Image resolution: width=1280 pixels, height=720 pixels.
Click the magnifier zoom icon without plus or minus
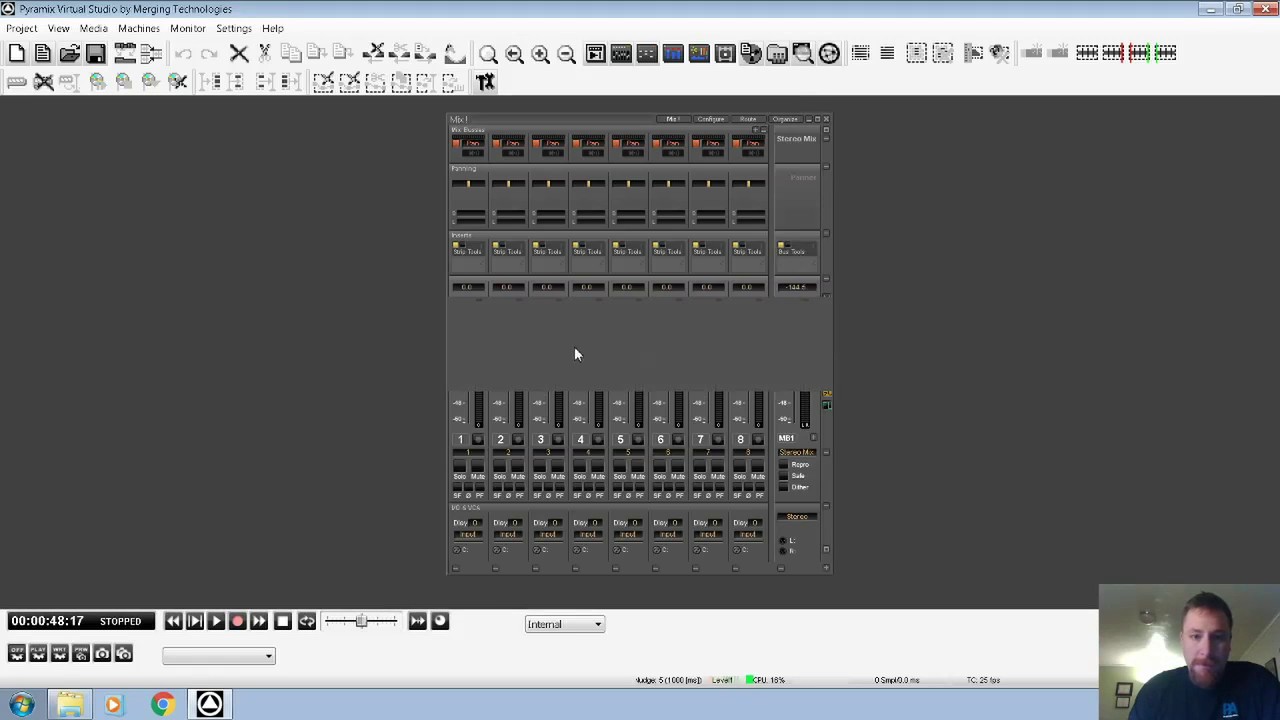pos(488,54)
